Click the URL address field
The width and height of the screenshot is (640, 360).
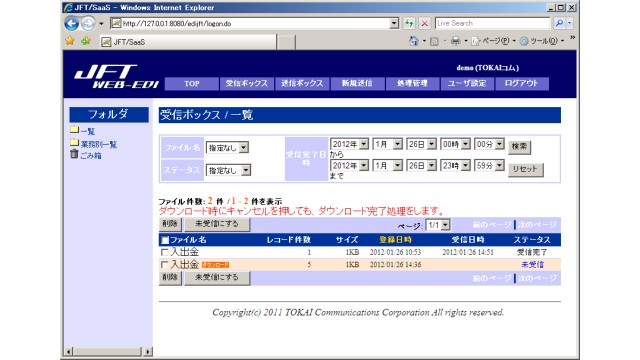256,24
